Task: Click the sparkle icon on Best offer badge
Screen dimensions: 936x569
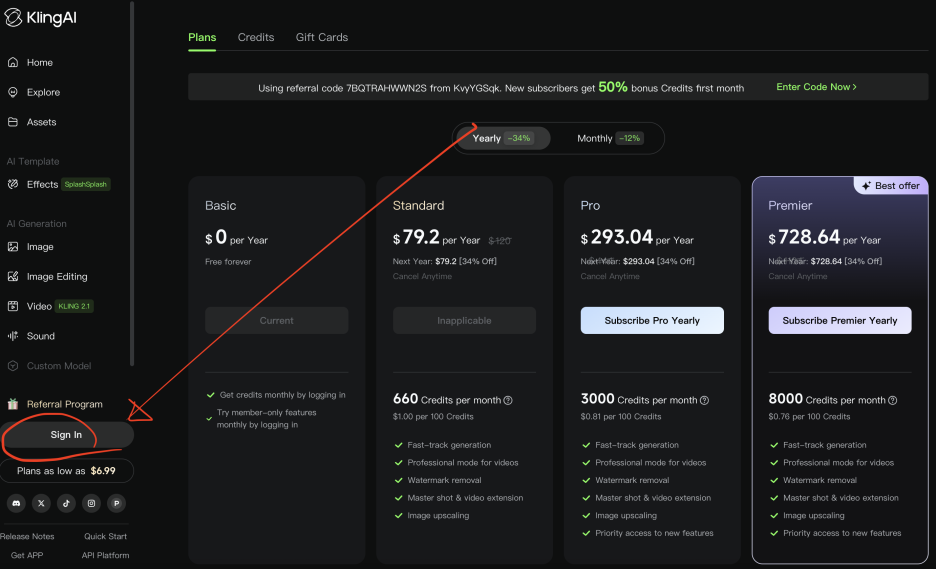Action: tap(866, 186)
